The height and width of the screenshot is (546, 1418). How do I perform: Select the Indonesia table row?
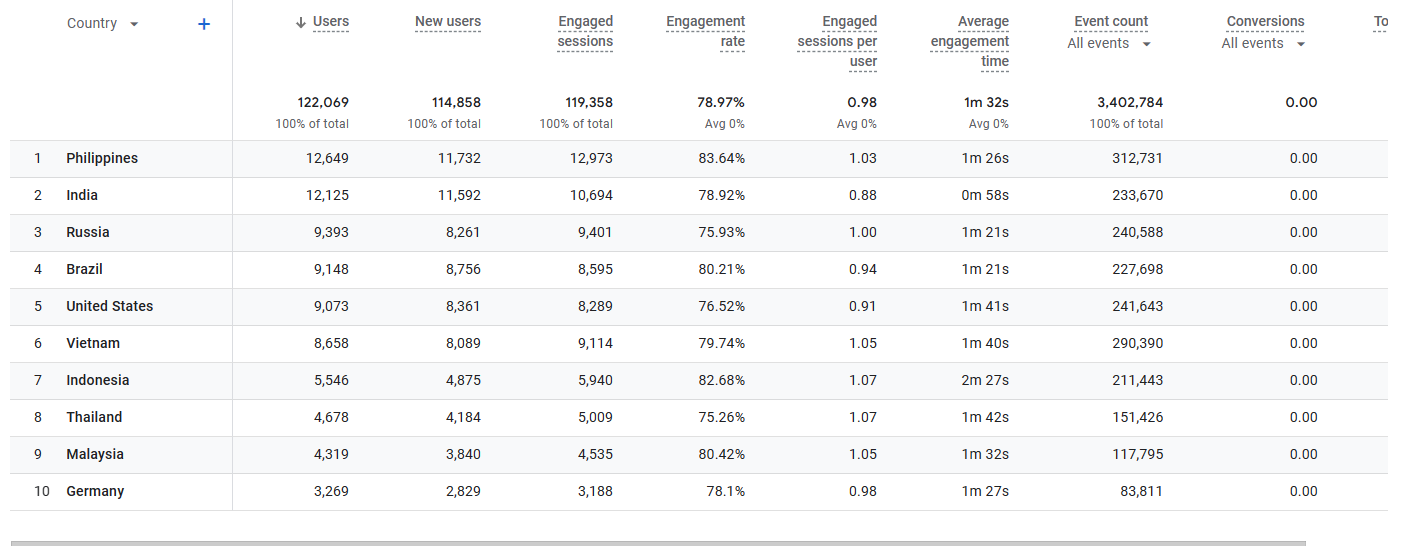click(x=699, y=381)
